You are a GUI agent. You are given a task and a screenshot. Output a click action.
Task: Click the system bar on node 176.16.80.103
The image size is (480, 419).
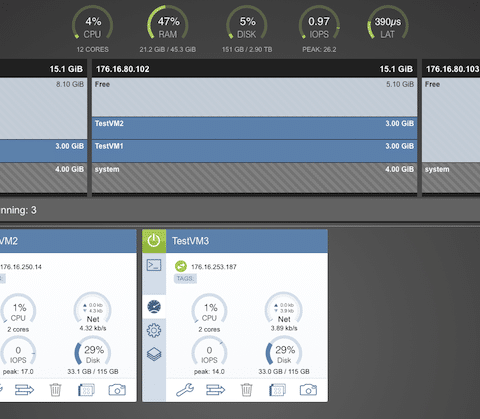(x=451, y=178)
